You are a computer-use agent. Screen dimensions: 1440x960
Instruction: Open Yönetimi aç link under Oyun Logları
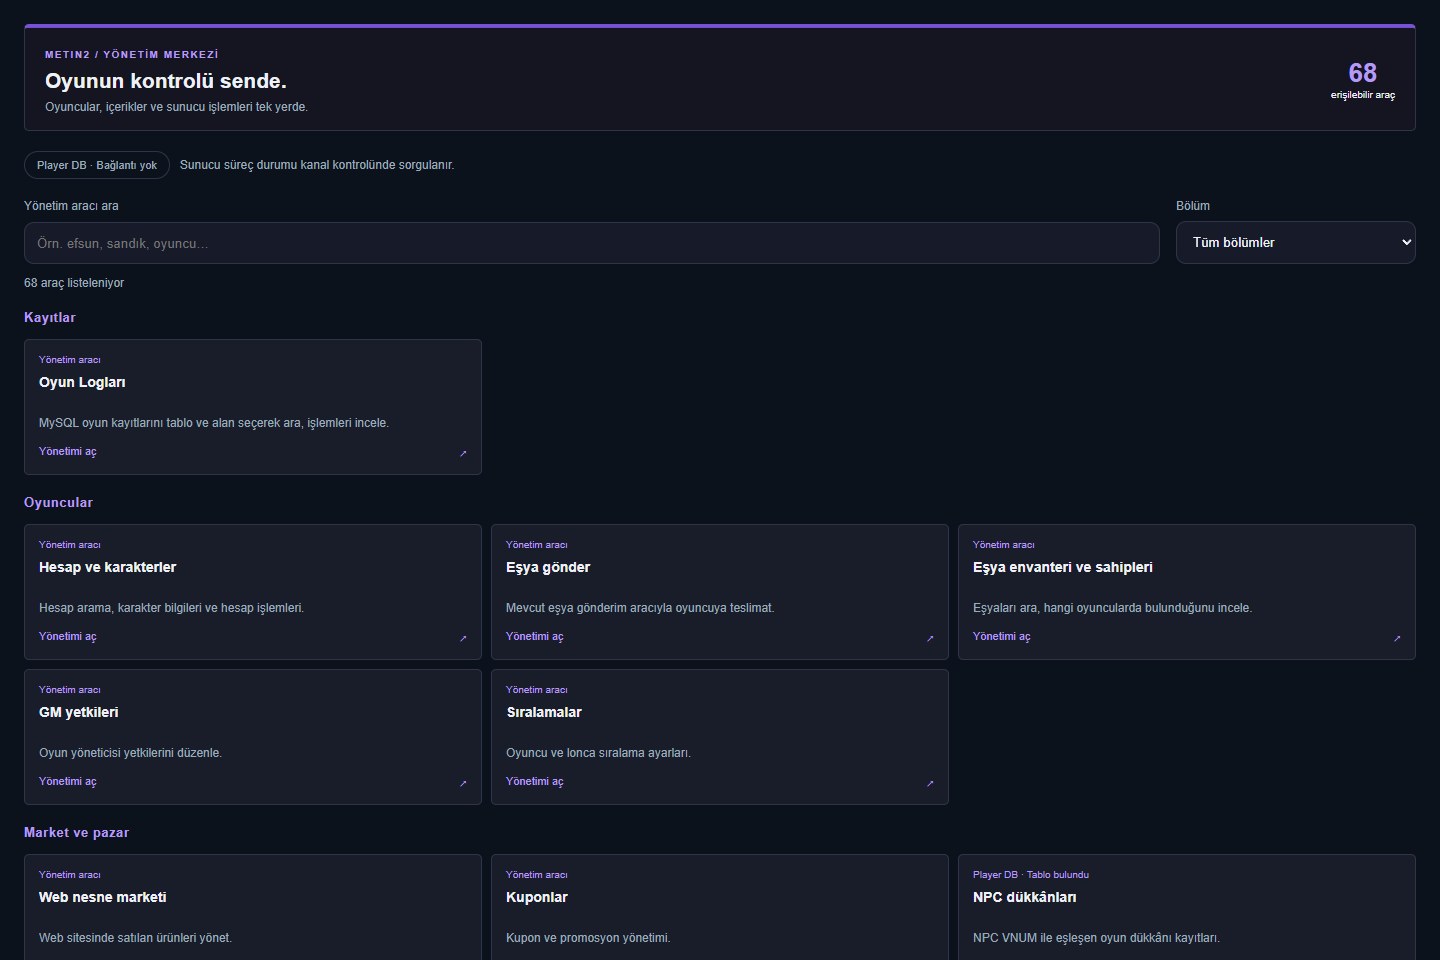click(68, 451)
